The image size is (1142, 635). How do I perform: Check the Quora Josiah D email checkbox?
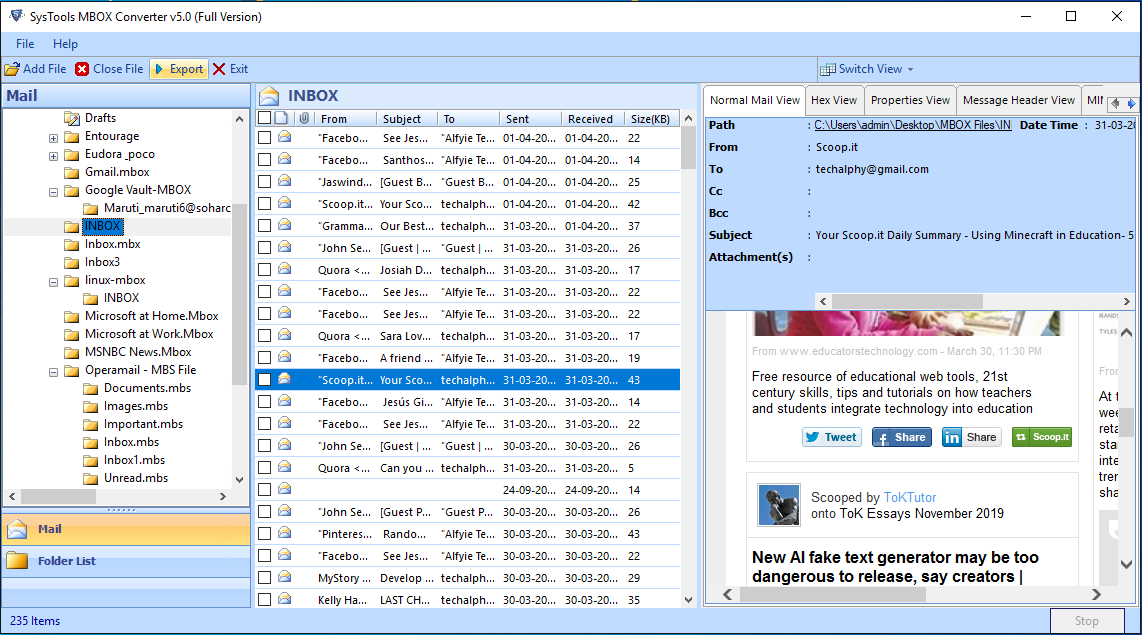(x=265, y=270)
